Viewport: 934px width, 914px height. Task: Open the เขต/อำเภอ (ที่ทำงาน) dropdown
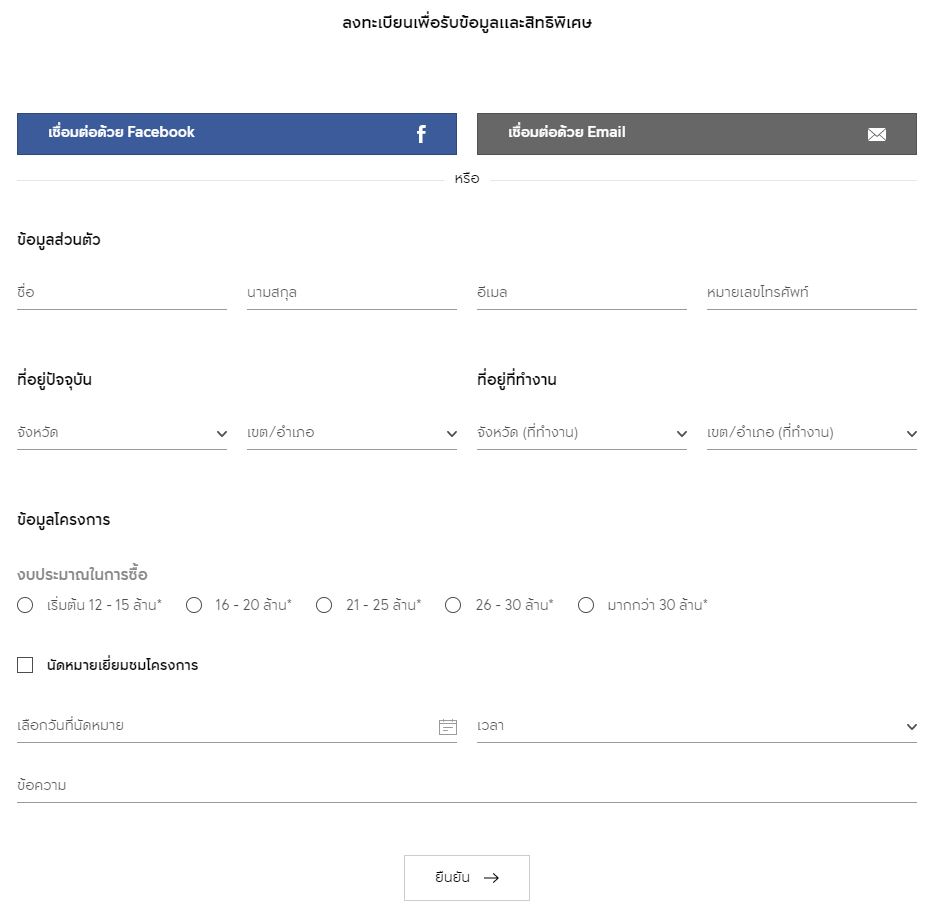click(812, 433)
